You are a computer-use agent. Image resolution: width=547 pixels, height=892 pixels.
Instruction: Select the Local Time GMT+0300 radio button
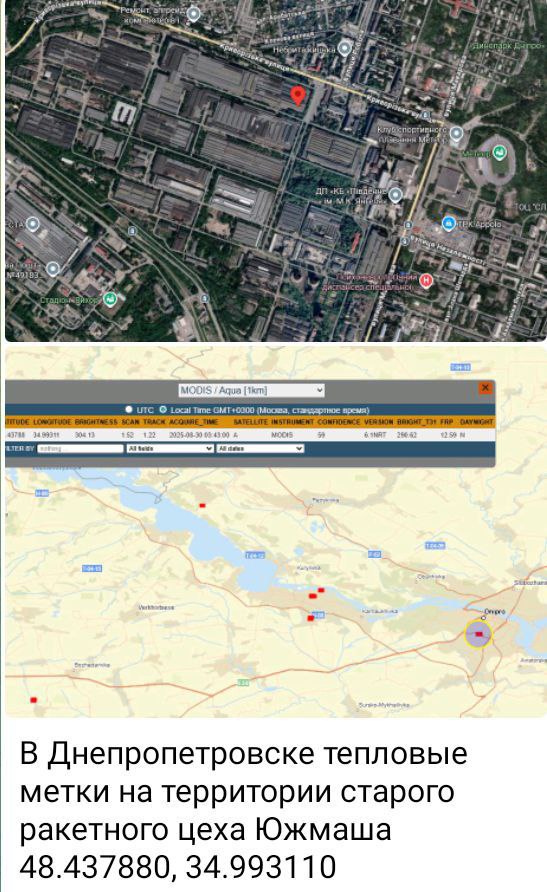point(163,410)
